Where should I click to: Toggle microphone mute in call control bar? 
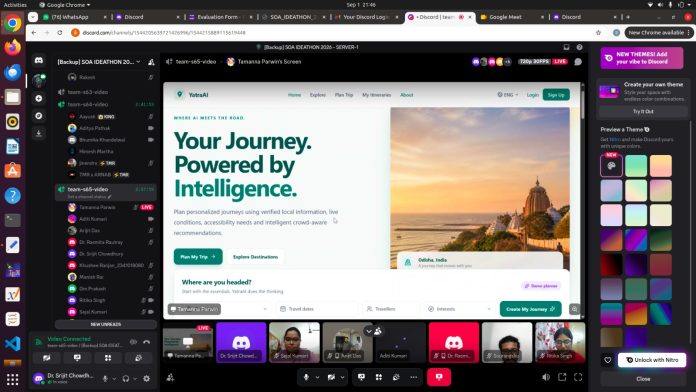pyautogui.click(x=306, y=377)
